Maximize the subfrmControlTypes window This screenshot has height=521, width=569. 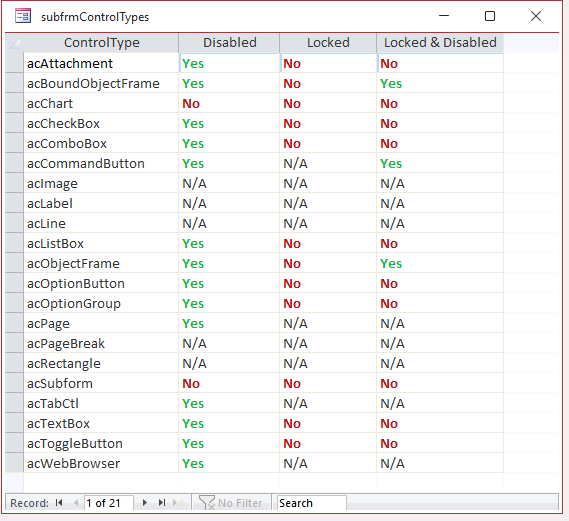pos(490,16)
